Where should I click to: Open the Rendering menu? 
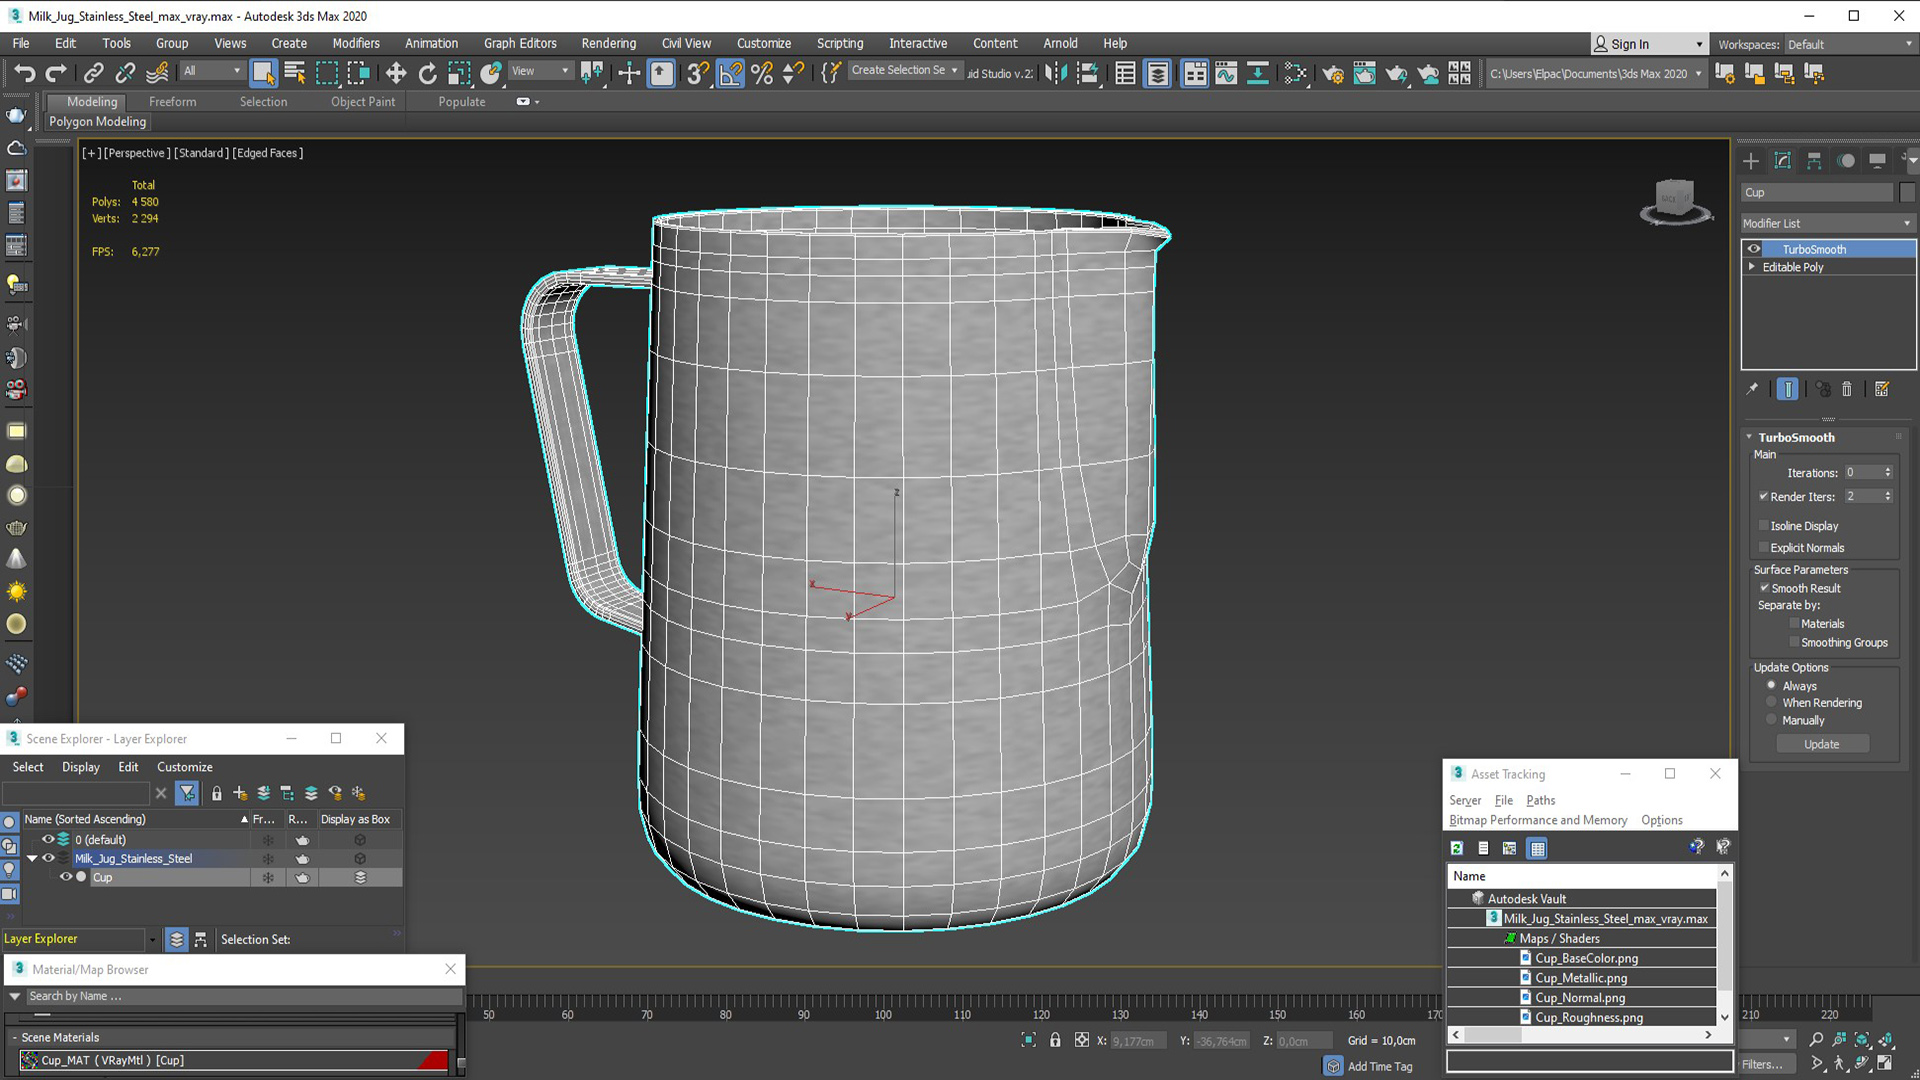coord(608,43)
